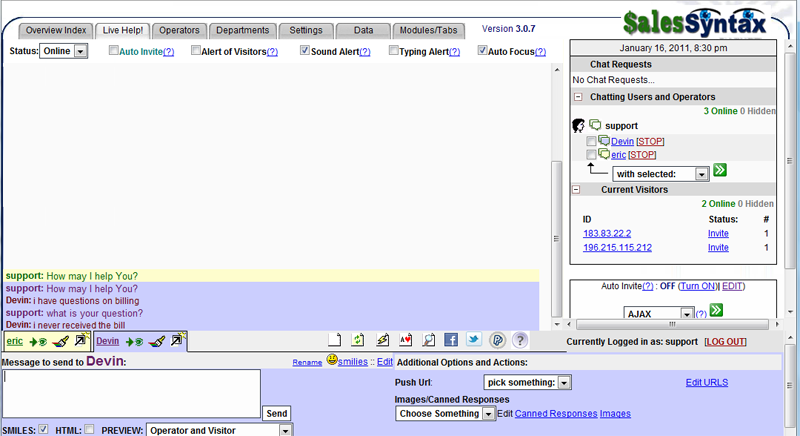This screenshot has width=800, height=436.
Task: Open the Departments tab
Action: coord(242,31)
